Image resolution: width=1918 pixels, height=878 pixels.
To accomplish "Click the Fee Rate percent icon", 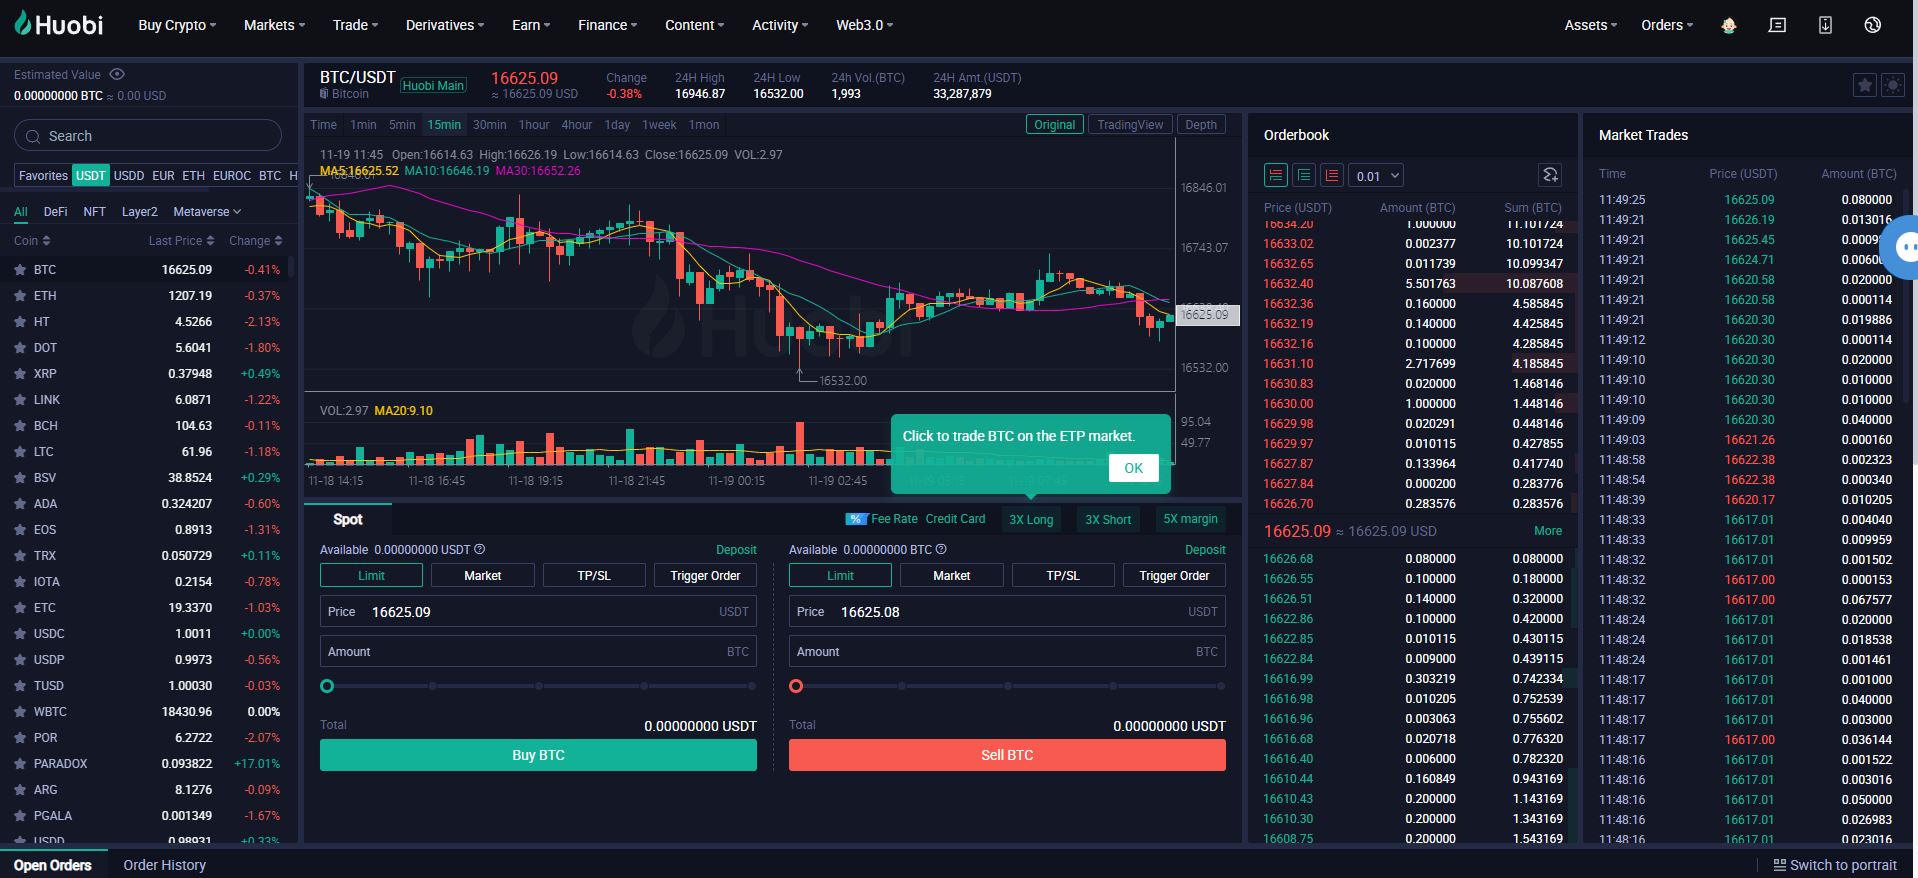I will (x=856, y=519).
